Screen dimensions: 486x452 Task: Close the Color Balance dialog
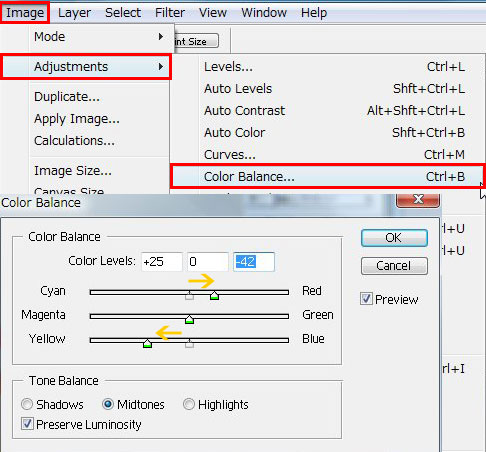[x=418, y=200]
